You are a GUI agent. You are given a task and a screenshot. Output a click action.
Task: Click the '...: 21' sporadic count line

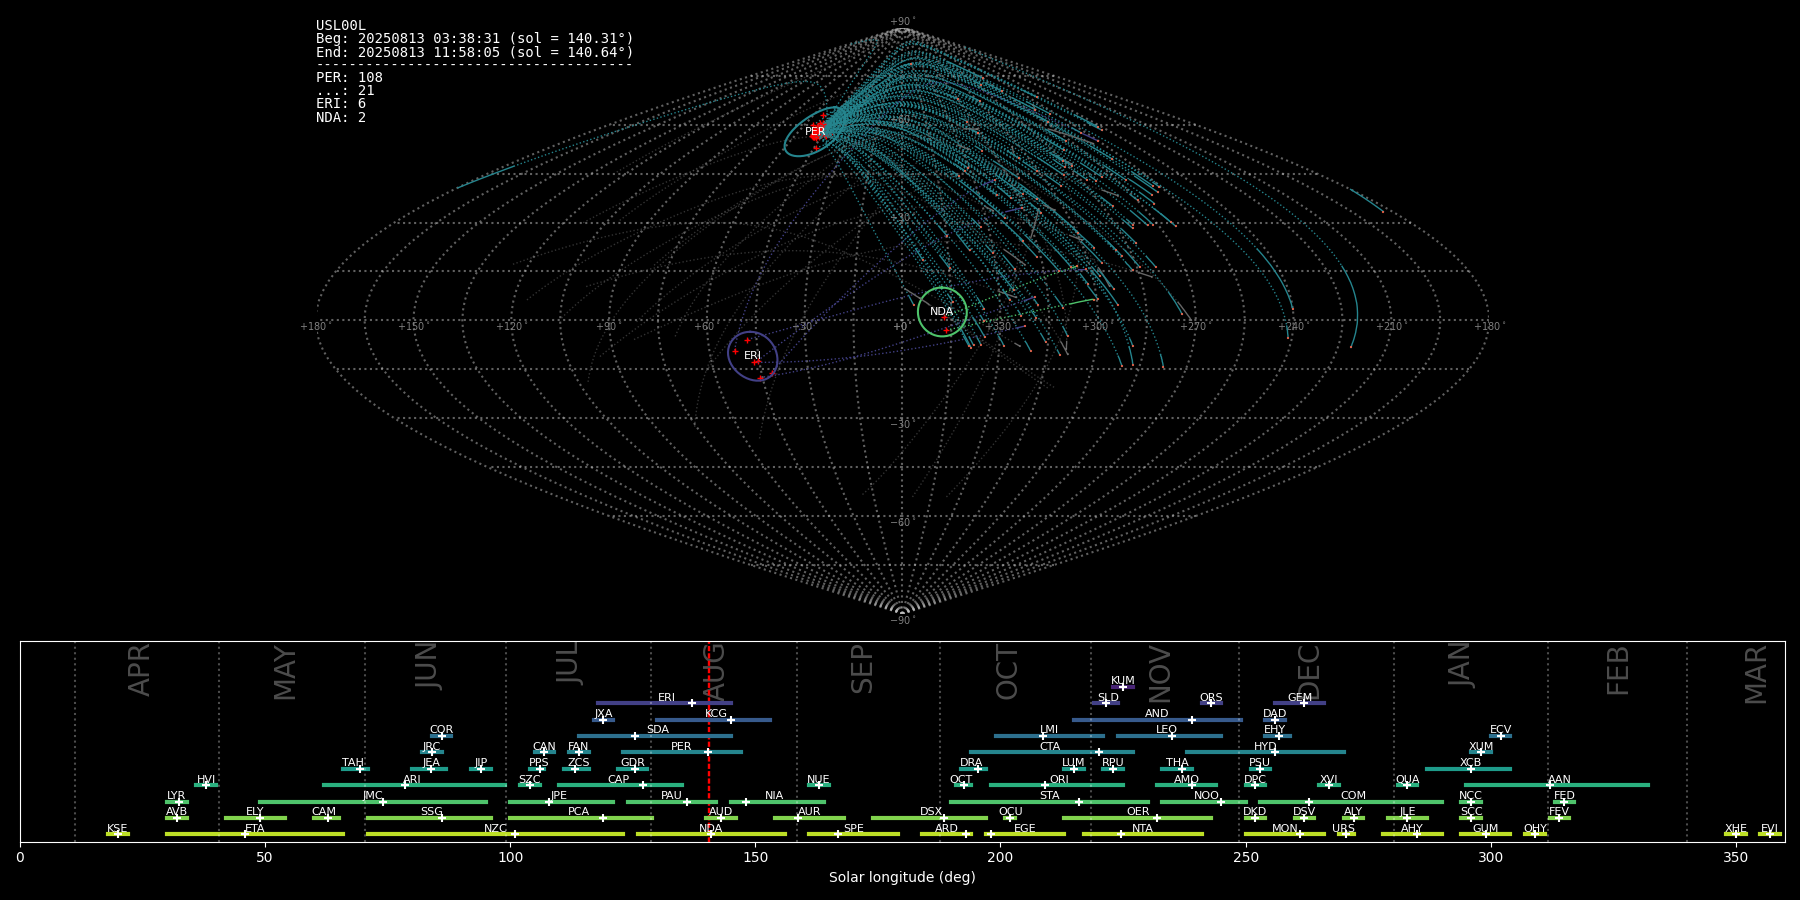345,90
